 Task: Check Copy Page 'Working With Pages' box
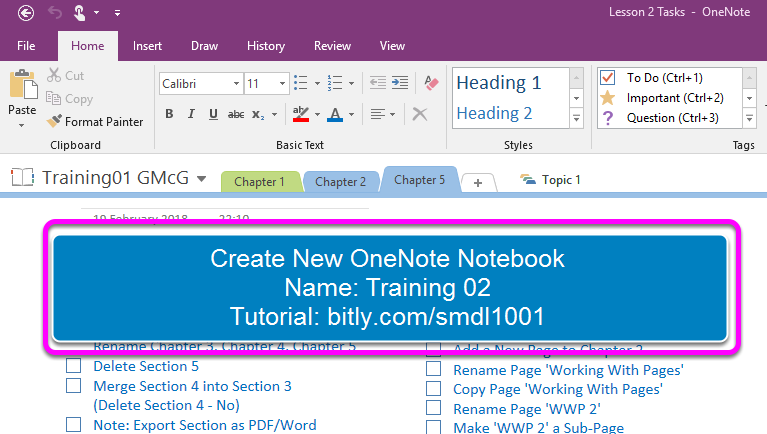pos(433,388)
